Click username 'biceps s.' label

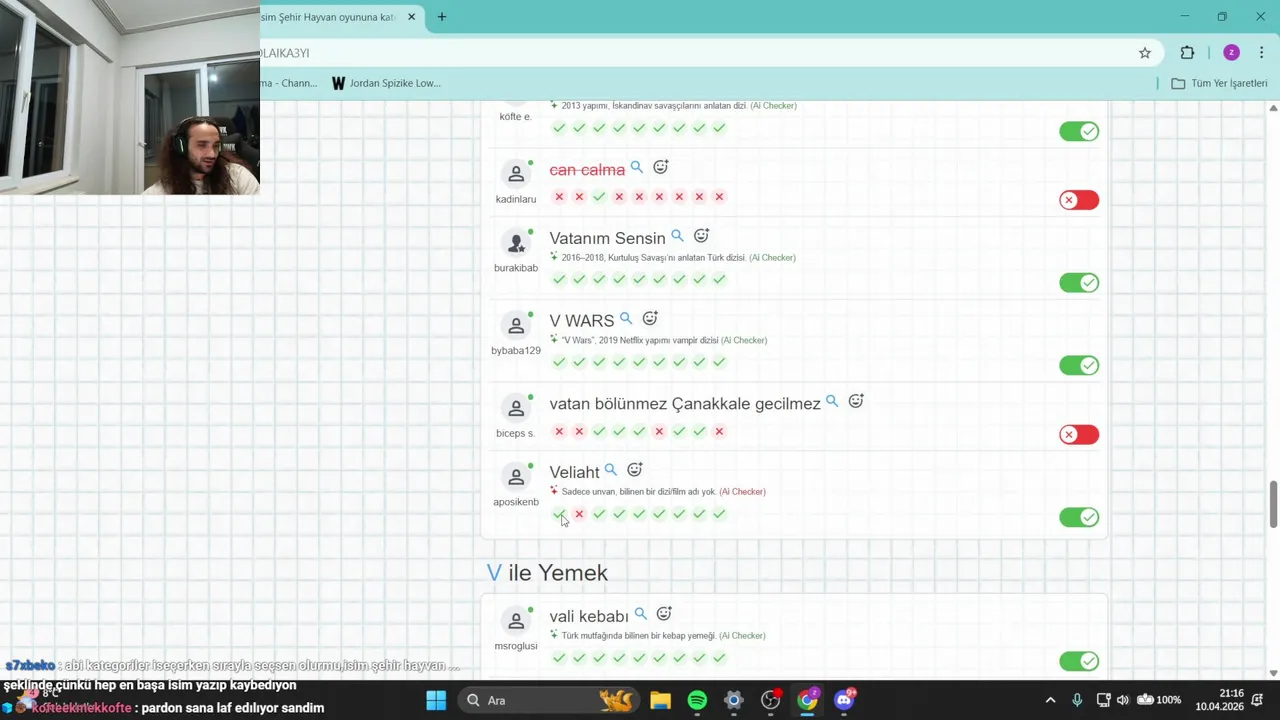point(516,433)
